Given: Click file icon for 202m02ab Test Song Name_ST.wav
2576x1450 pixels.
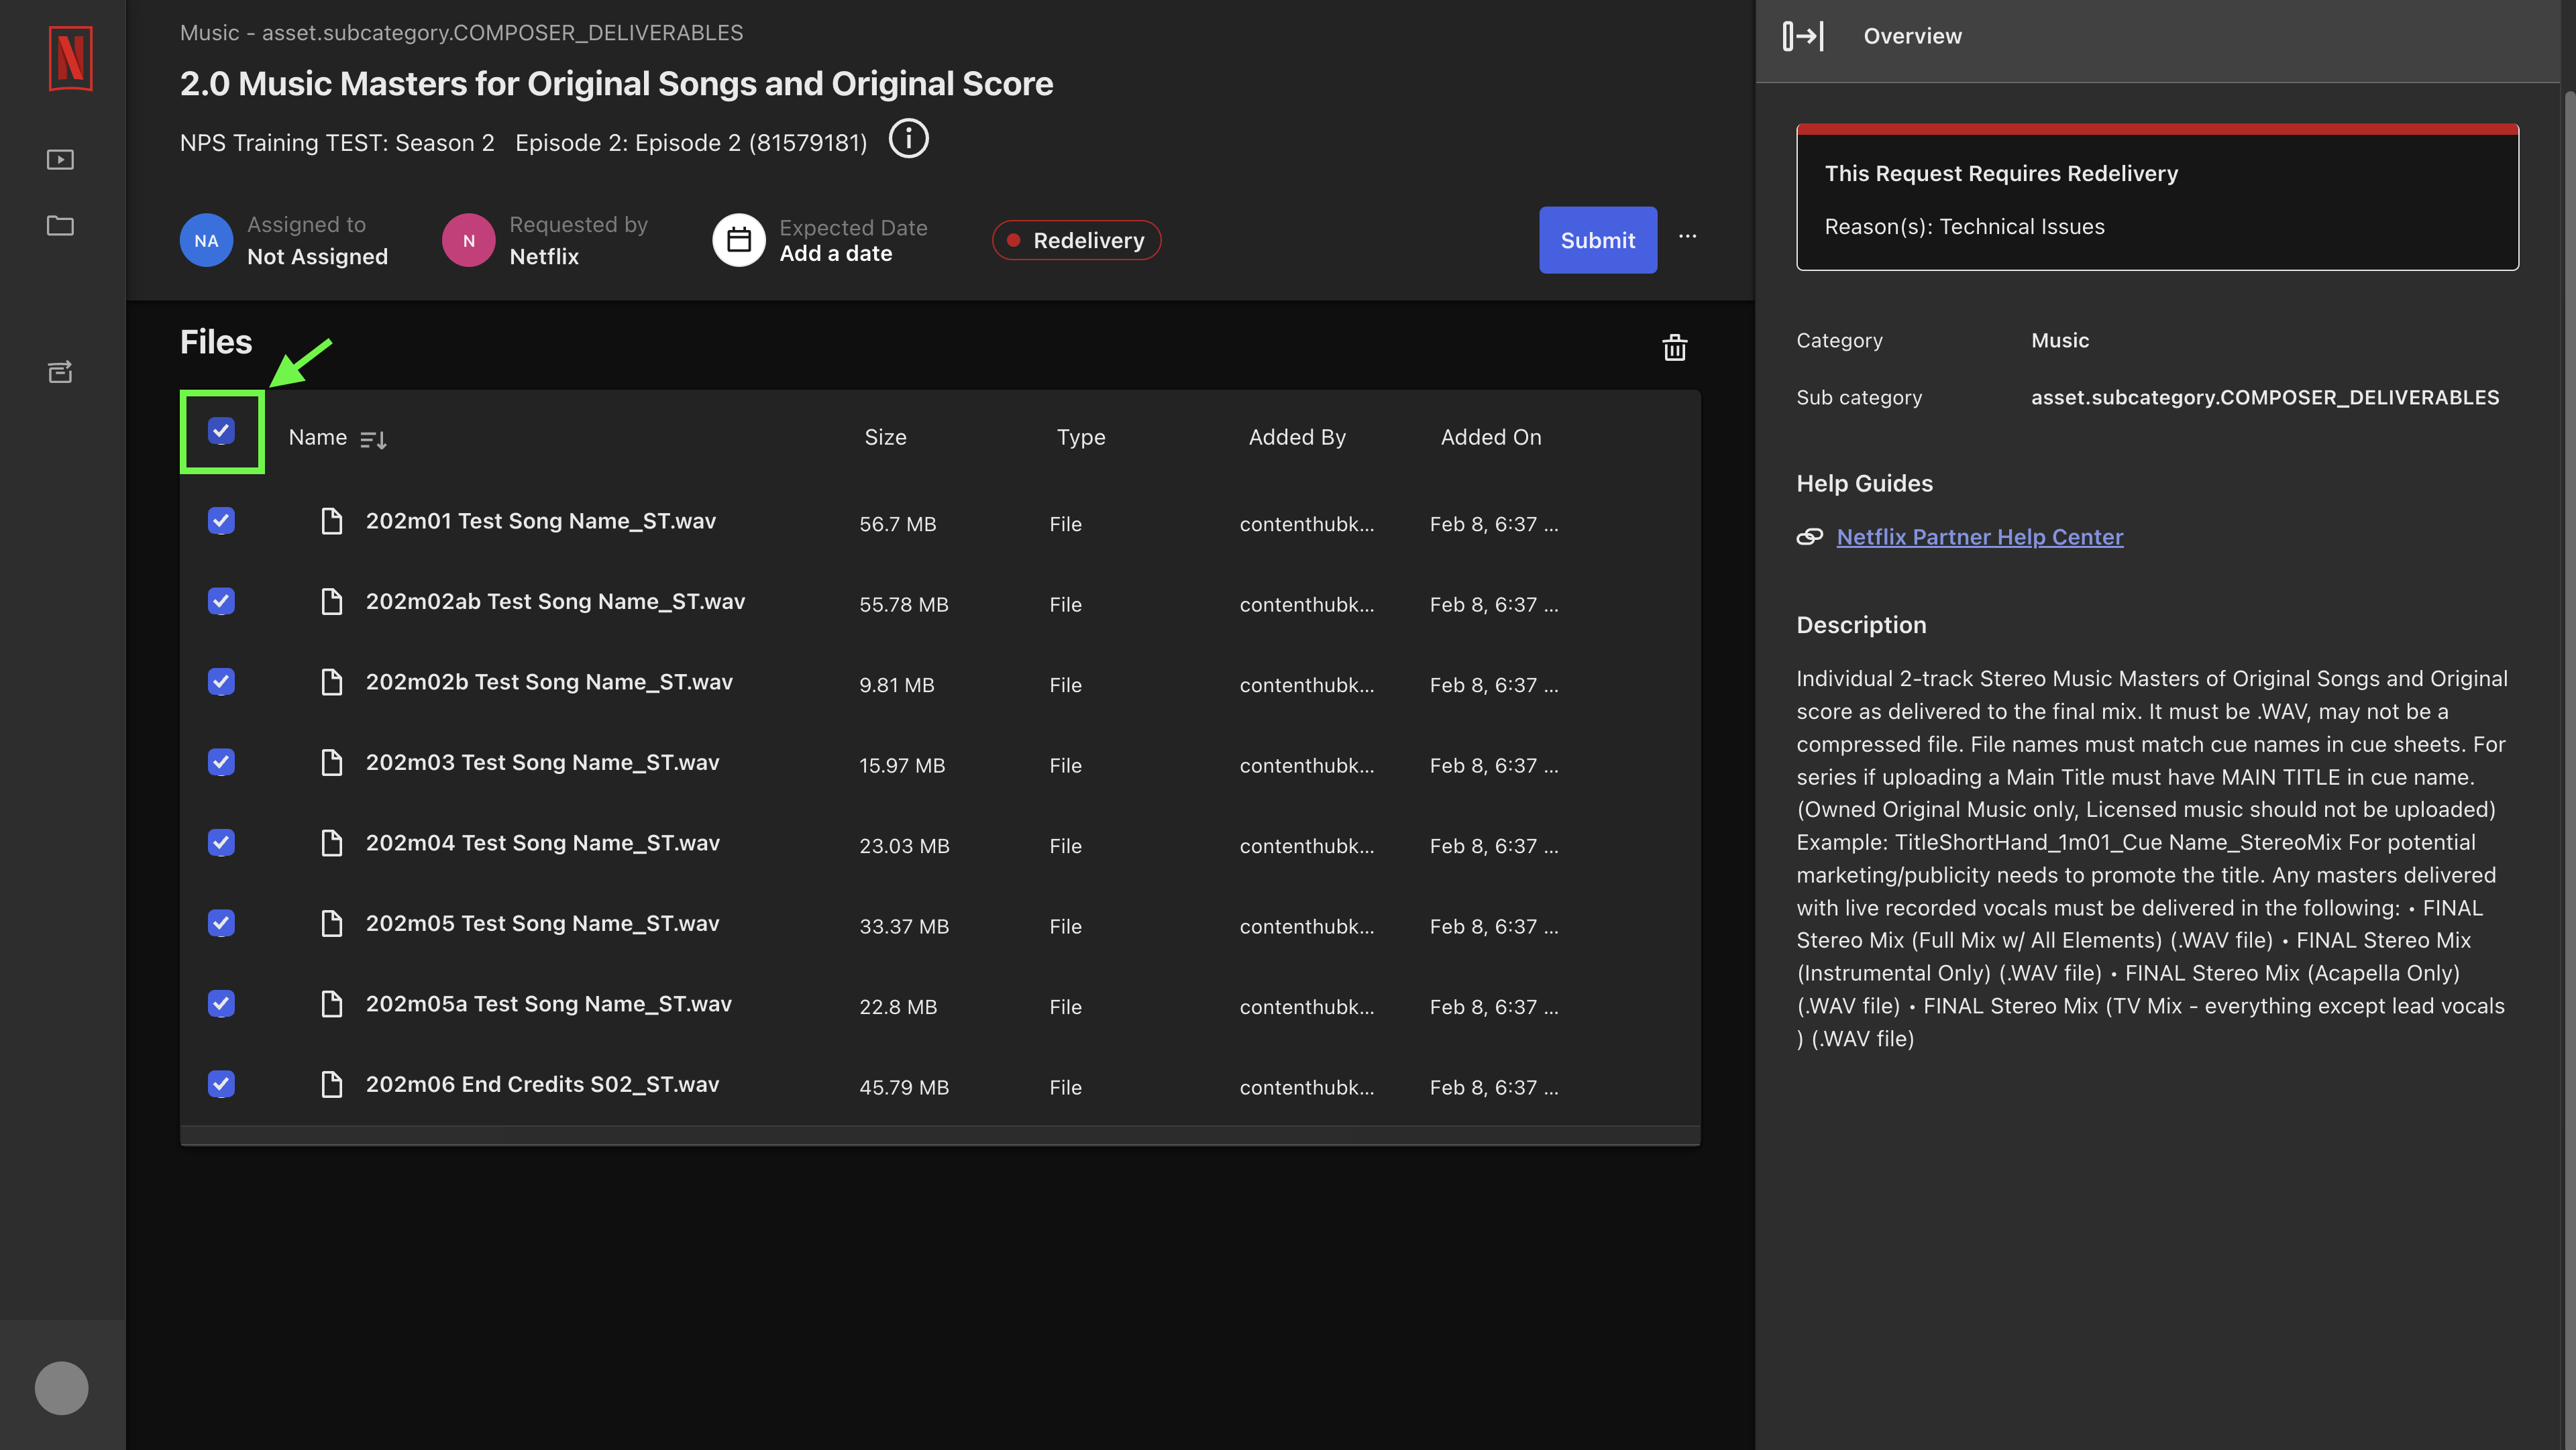Looking at the screenshot, I should tap(331, 601).
